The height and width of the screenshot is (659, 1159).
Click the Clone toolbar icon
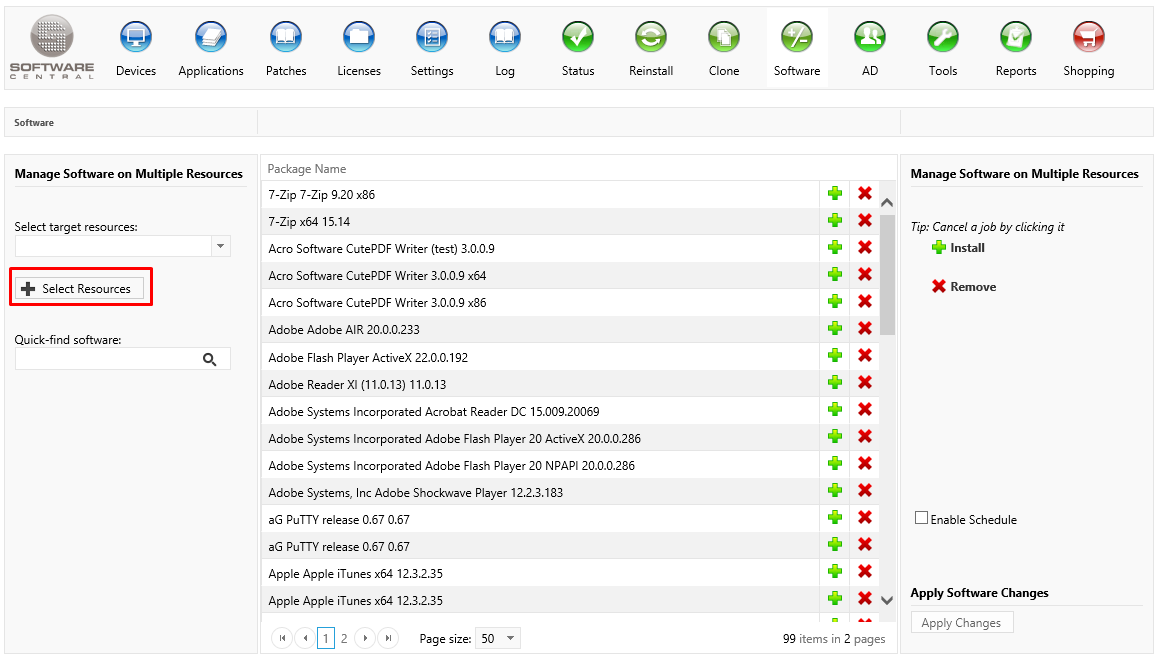pos(724,39)
